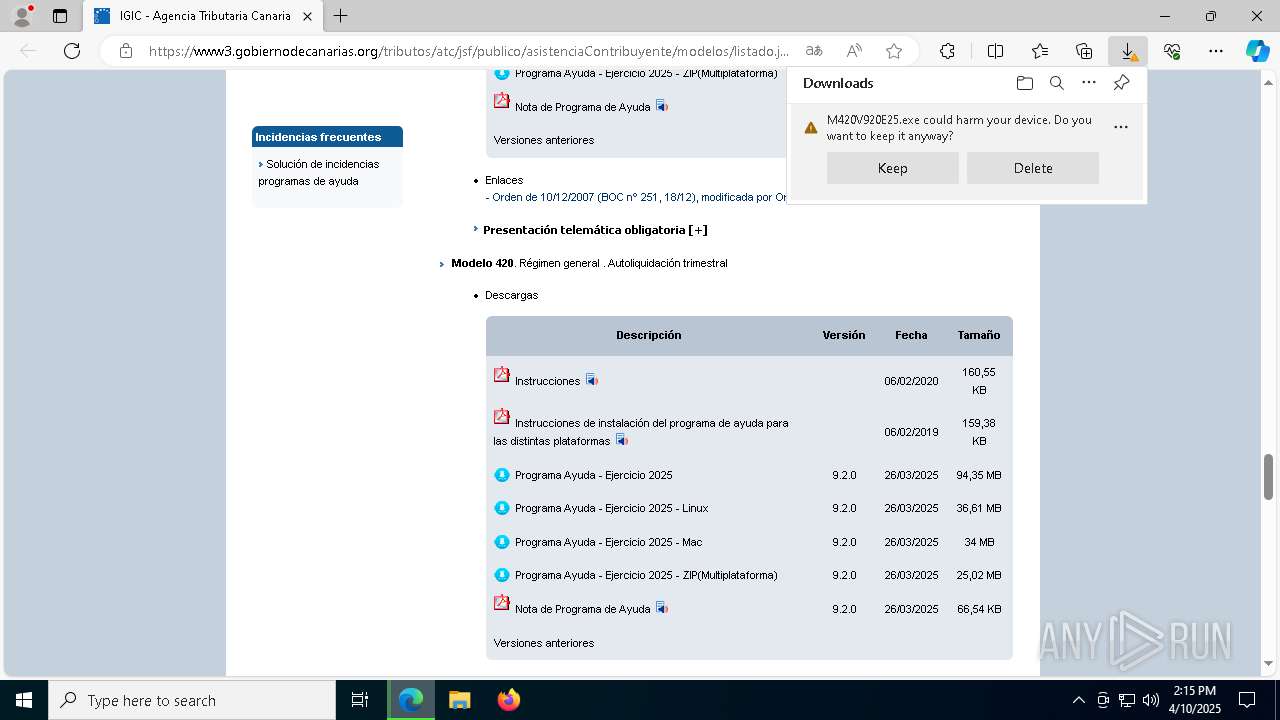1280x720 pixels.
Task: Click the 36,61 MB size cell
Action: (979, 508)
